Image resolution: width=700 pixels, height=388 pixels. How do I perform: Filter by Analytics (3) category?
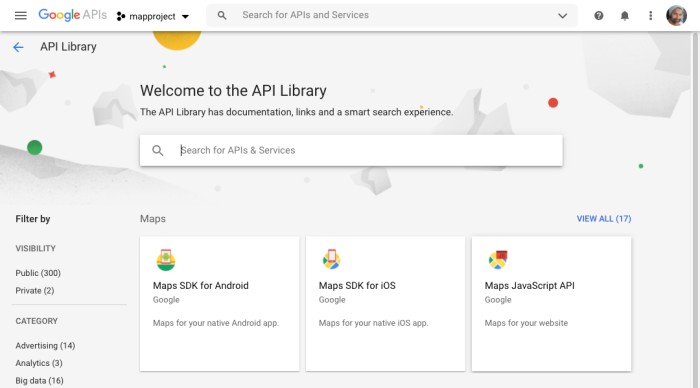(x=39, y=363)
